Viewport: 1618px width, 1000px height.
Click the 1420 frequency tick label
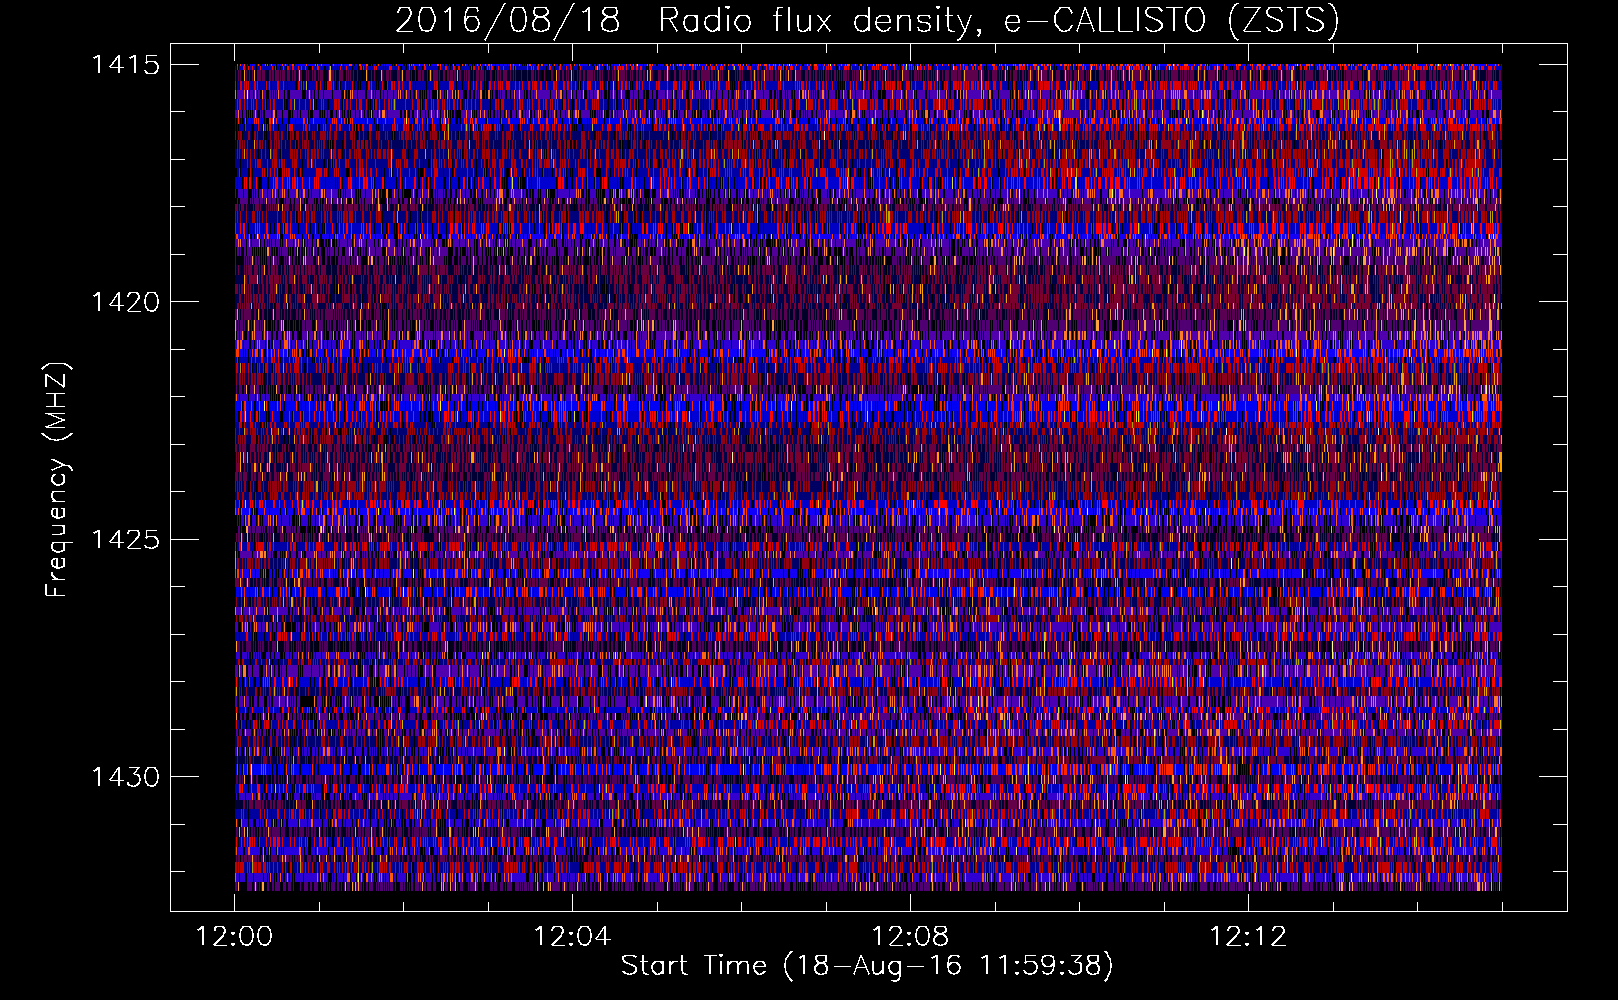click(125, 302)
